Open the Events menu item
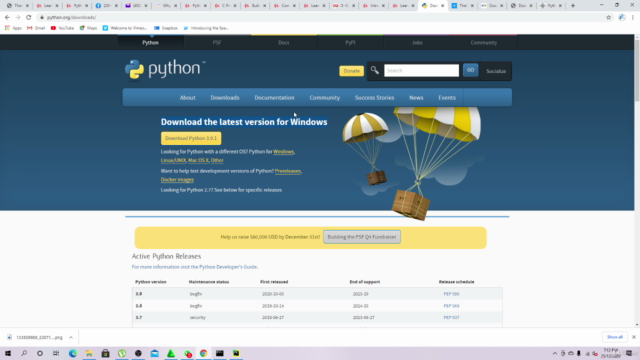 click(x=447, y=98)
